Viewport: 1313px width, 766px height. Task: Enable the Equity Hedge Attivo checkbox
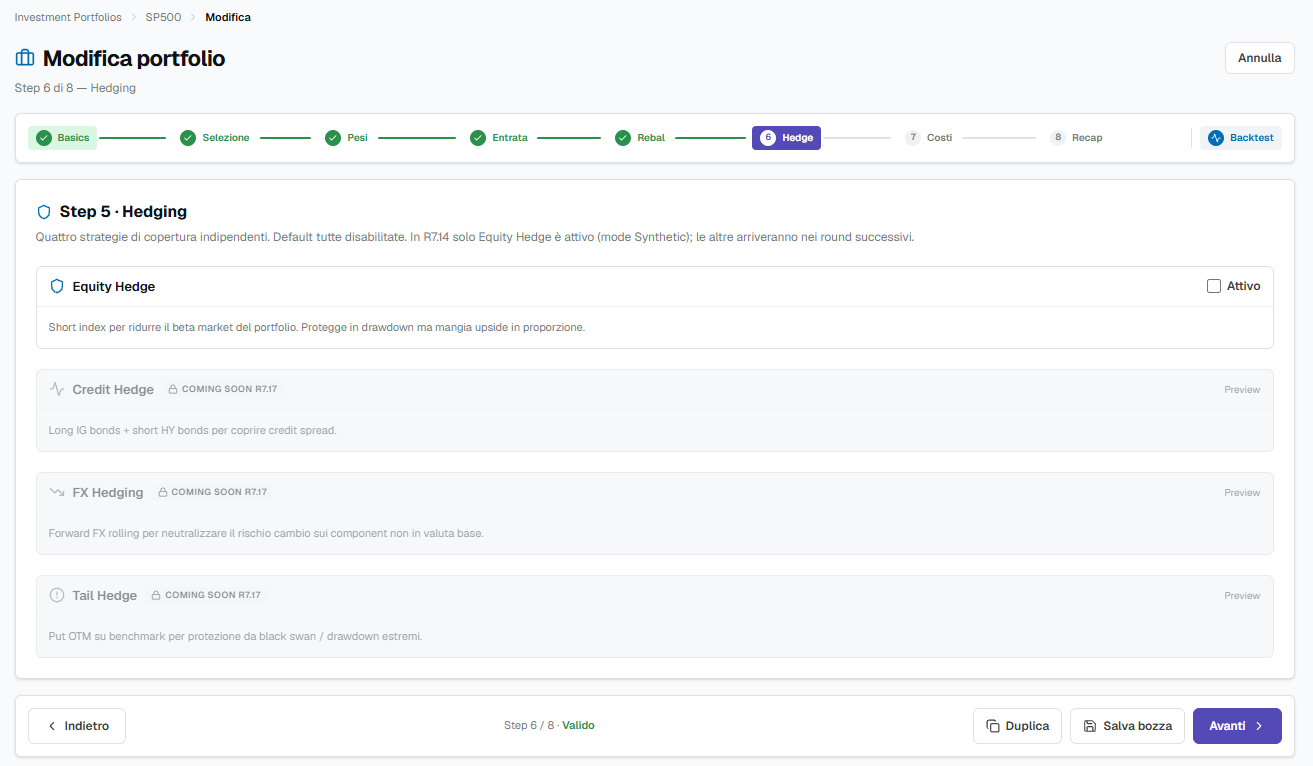tap(1214, 286)
